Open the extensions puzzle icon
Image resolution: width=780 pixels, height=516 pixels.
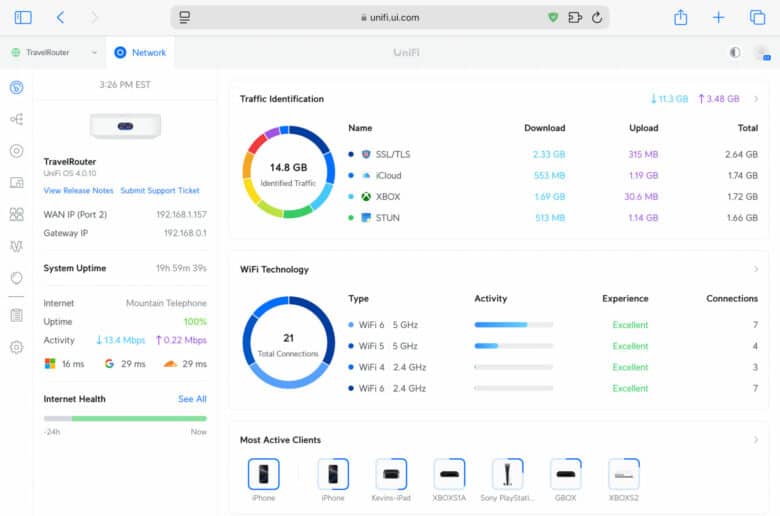coord(575,17)
